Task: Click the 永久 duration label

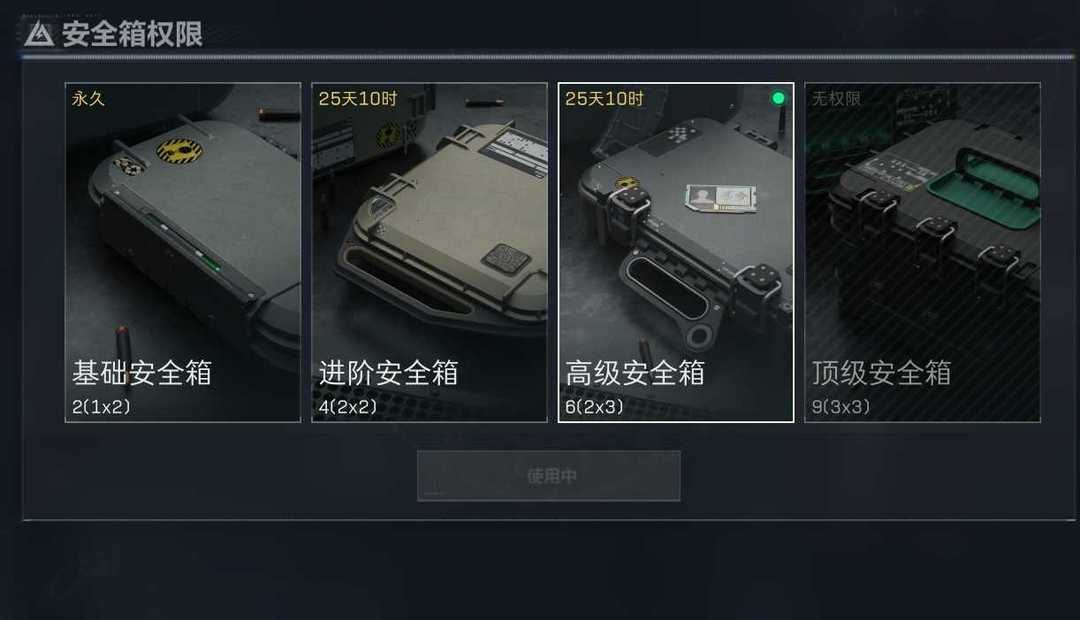Action: point(88,99)
